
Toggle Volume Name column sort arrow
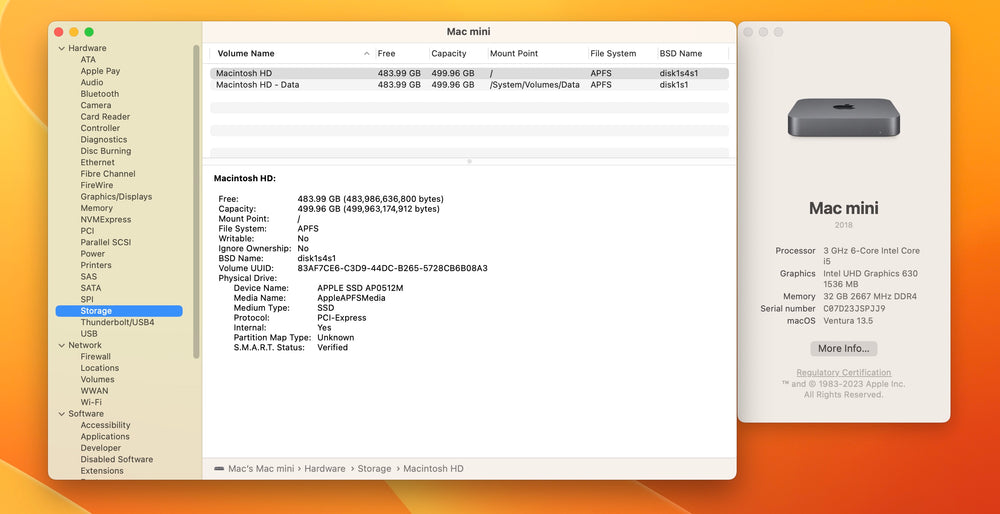point(366,54)
